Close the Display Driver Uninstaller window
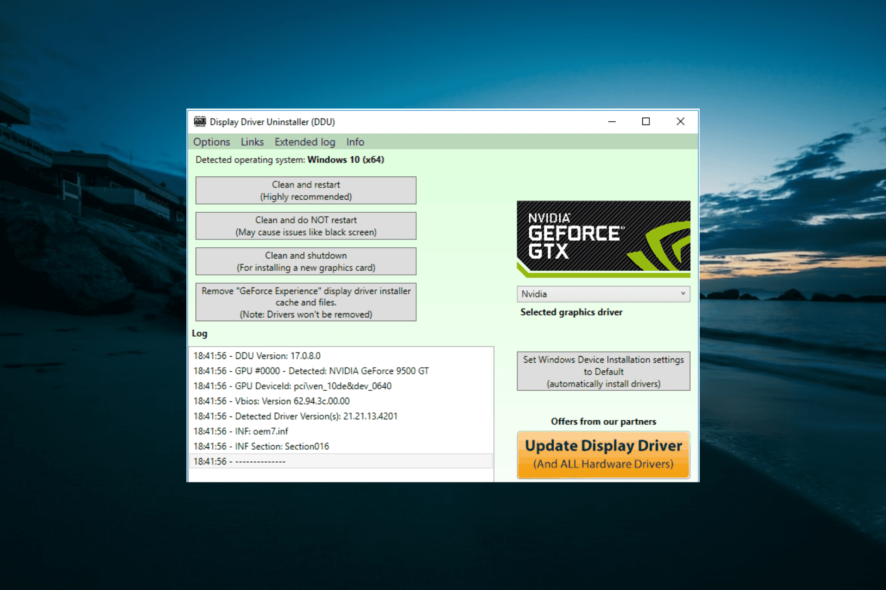This screenshot has width=886, height=590. 680,122
